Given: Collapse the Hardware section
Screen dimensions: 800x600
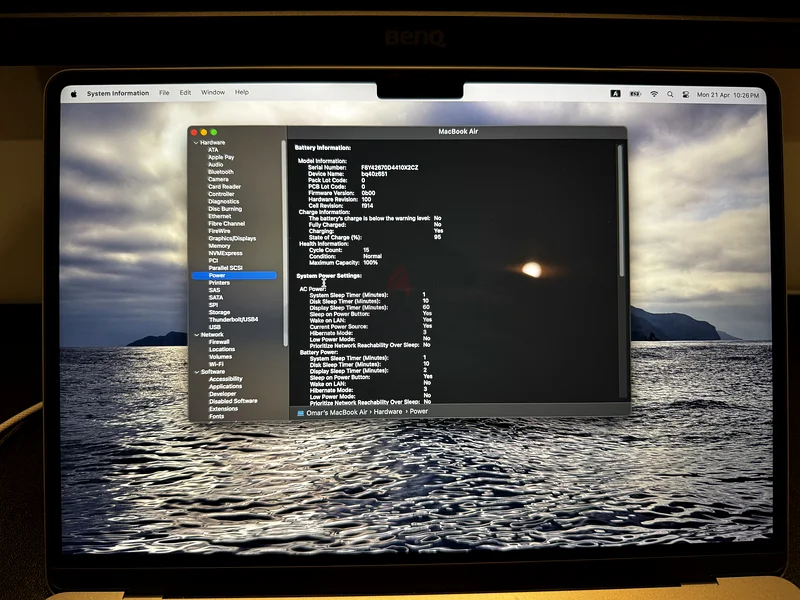Looking at the screenshot, I should (196, 143).
